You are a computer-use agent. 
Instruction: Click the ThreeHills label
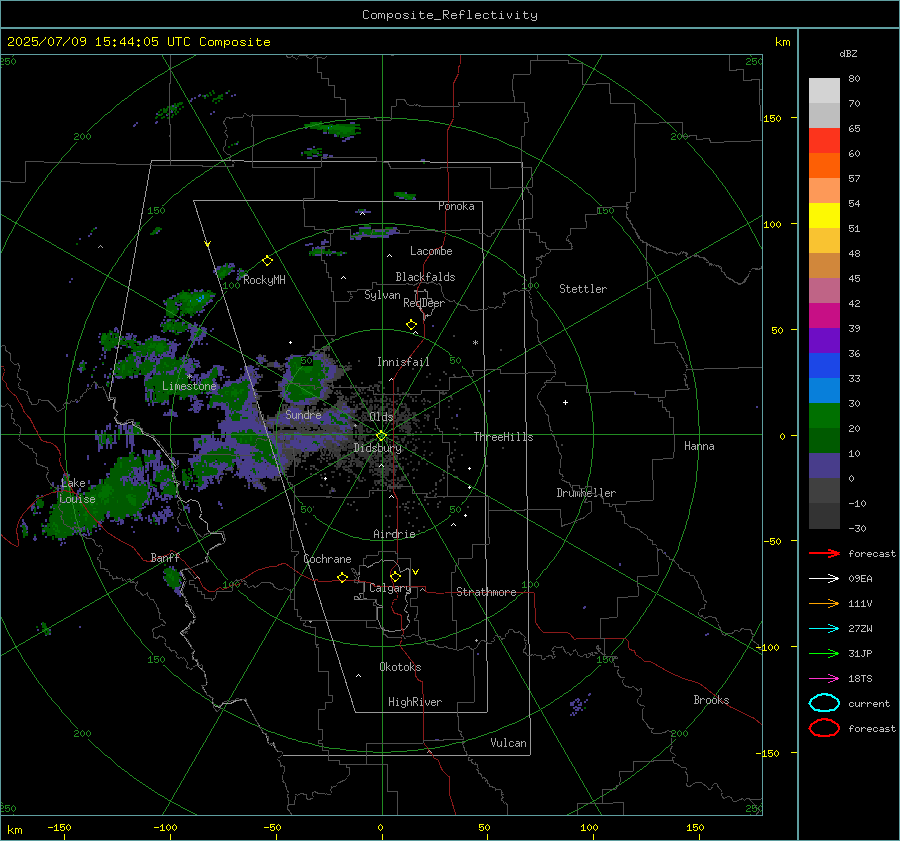(x=503, y=437)
